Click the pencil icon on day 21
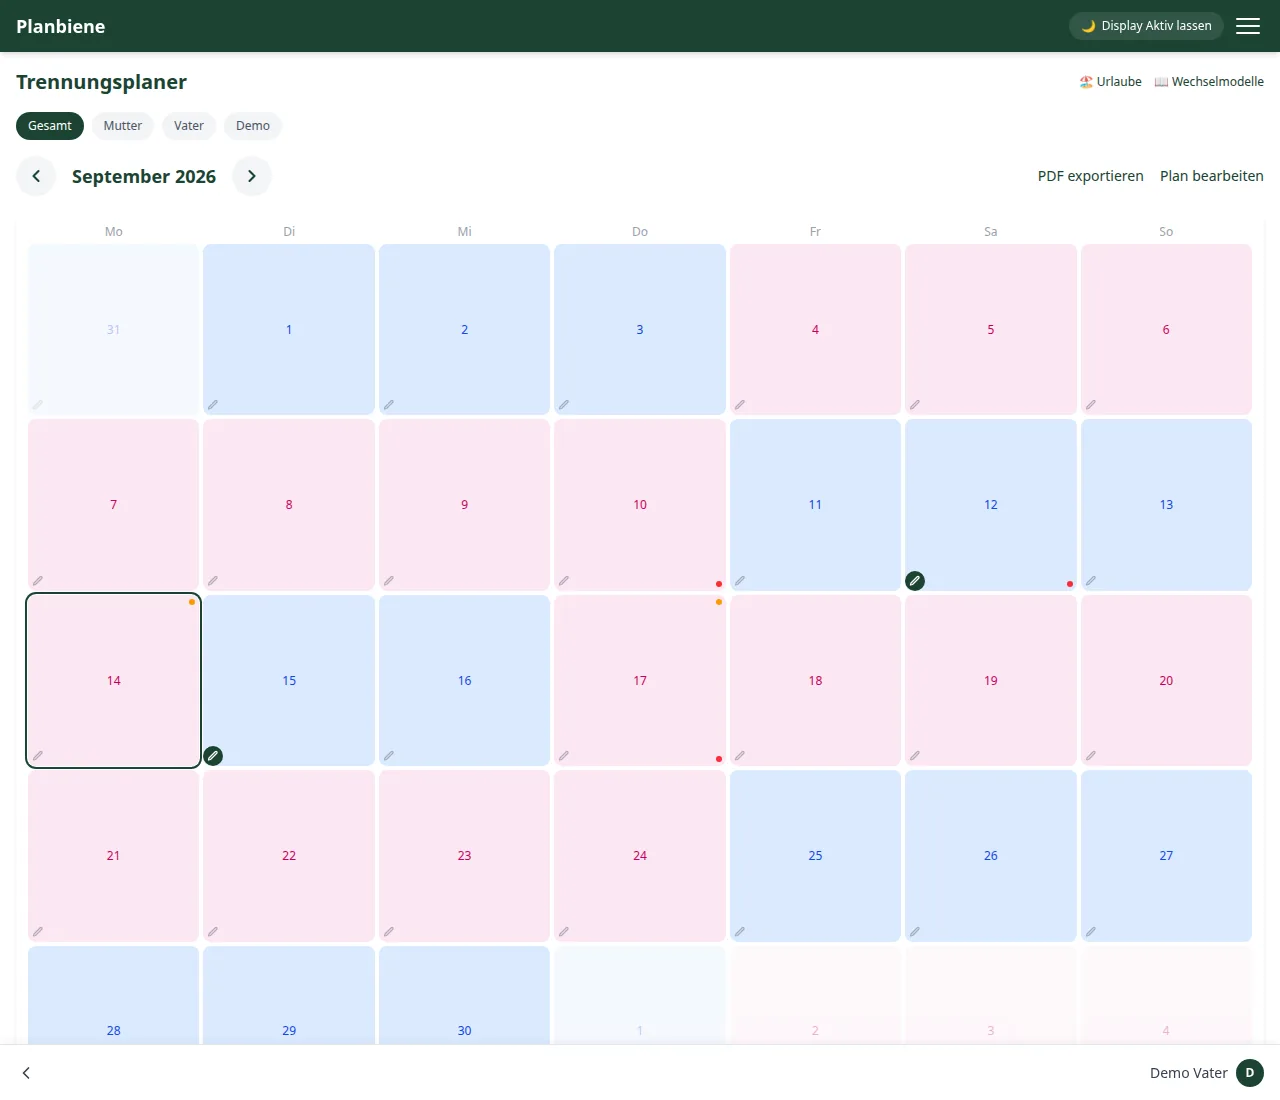The height and width of the screenshot is (1100, 1280). pos(38,932)
